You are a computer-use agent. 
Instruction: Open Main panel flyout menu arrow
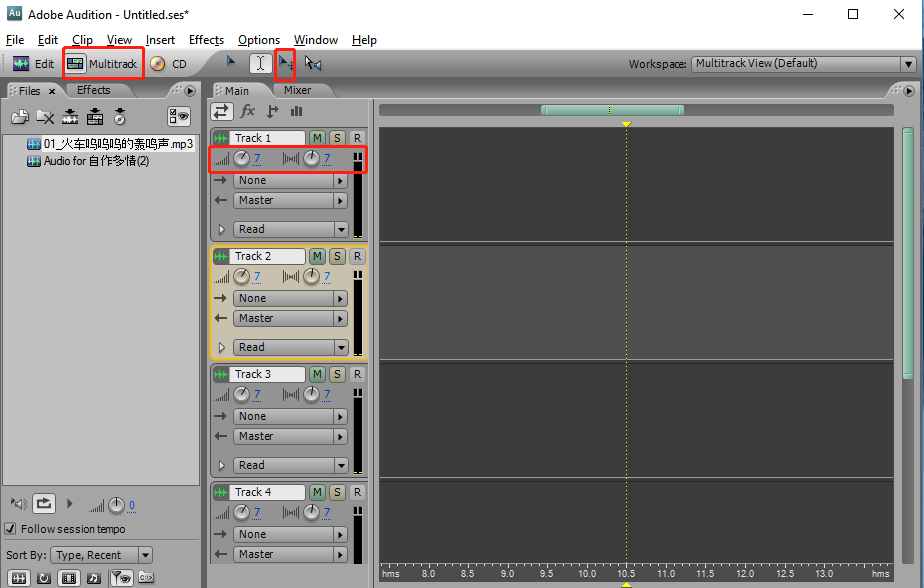click(x=909, y=91)
